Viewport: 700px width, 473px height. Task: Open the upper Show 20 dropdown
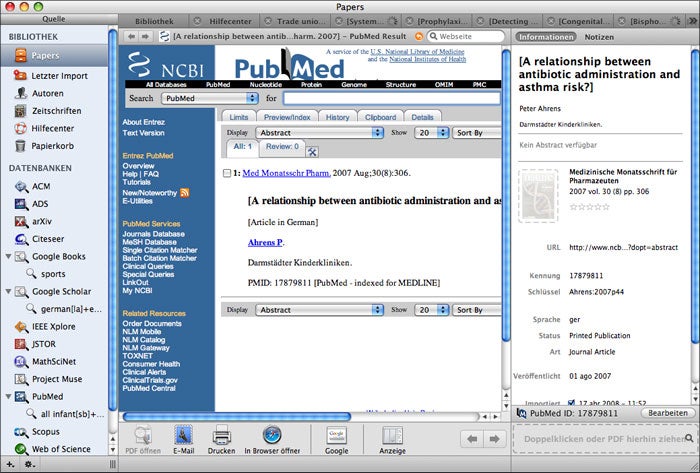click(x=431, y=133)
